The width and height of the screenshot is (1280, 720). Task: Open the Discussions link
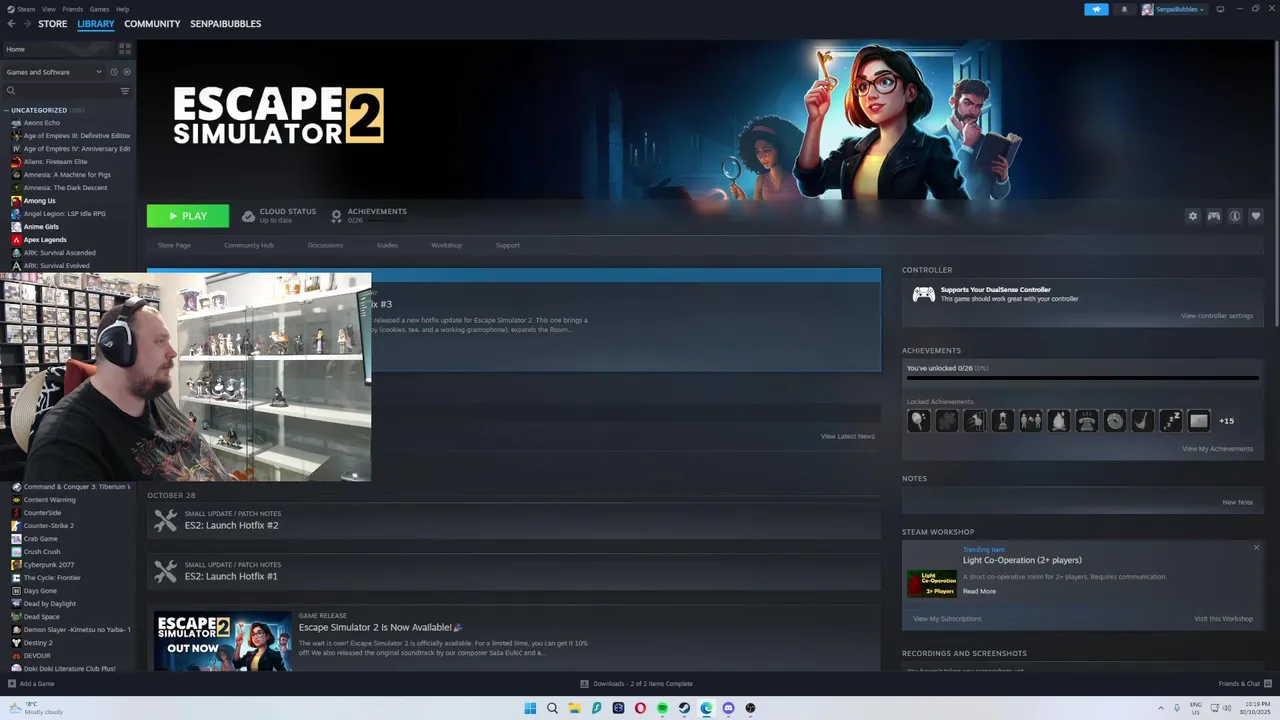(x=325, y=245)
